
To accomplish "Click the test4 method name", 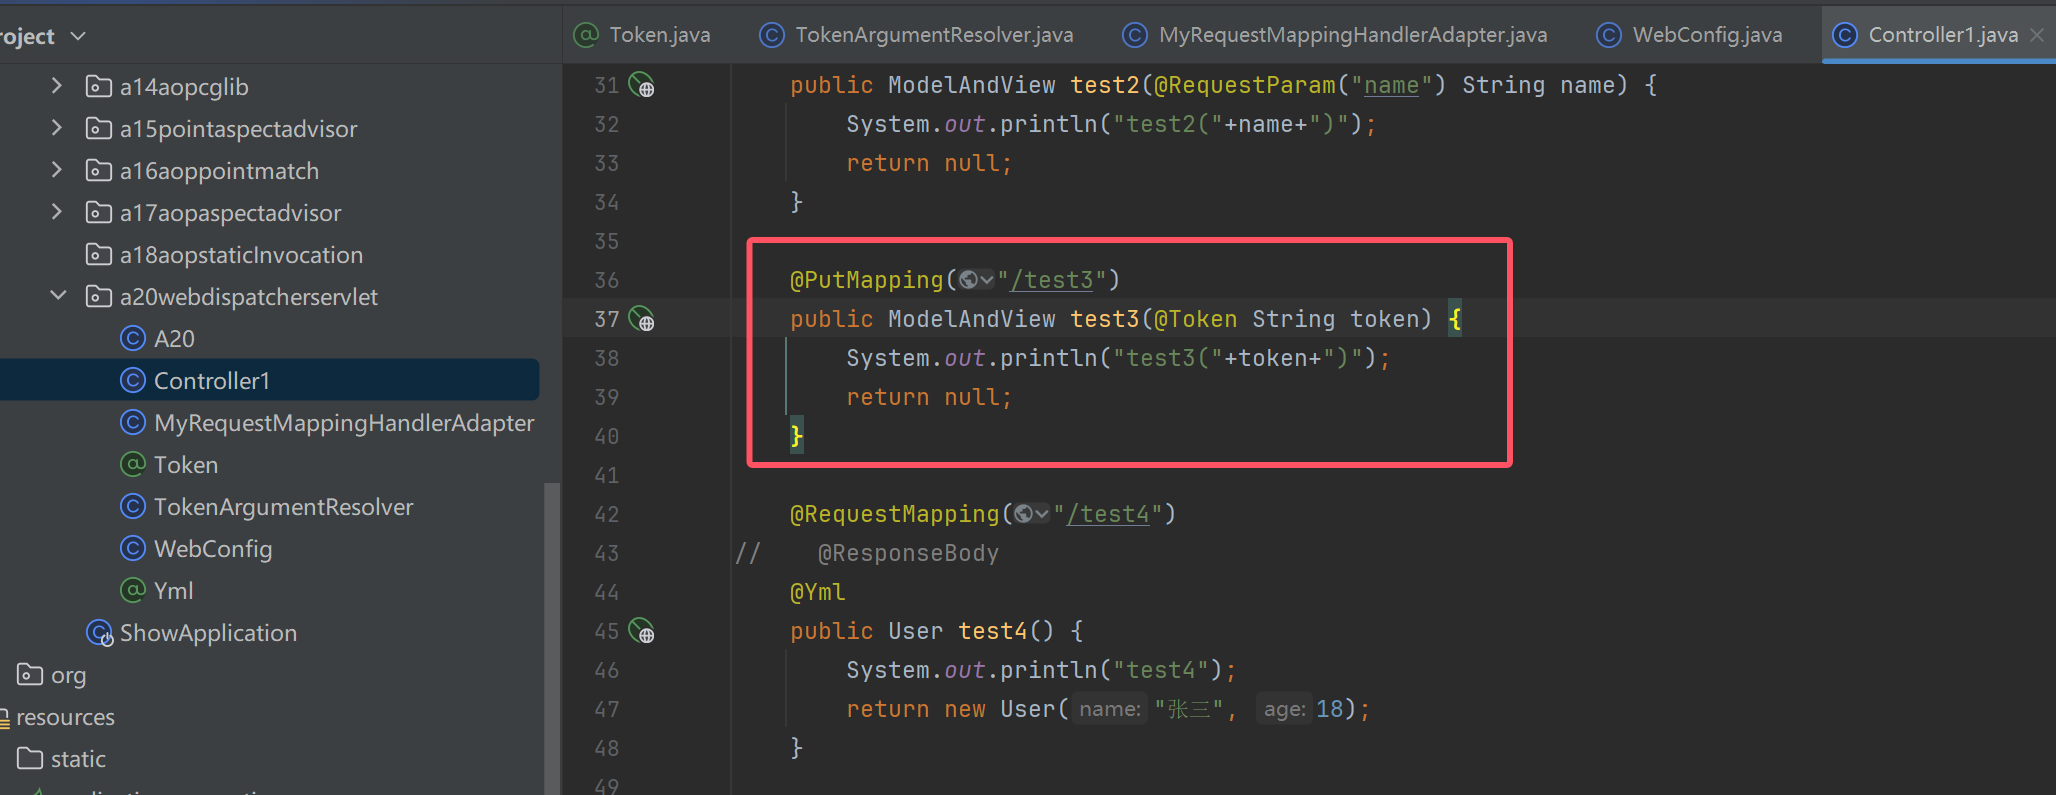I will [x=993, y=631].
